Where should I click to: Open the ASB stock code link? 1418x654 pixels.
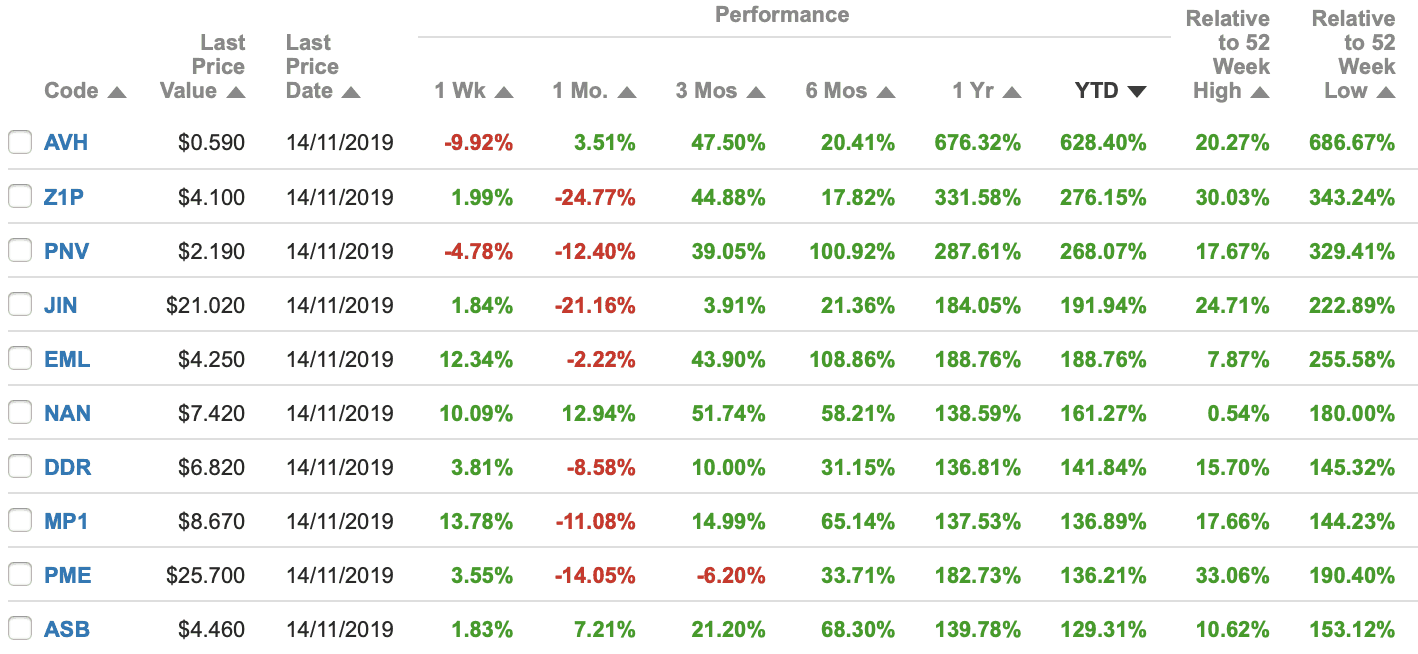click(x=66, y=629)
